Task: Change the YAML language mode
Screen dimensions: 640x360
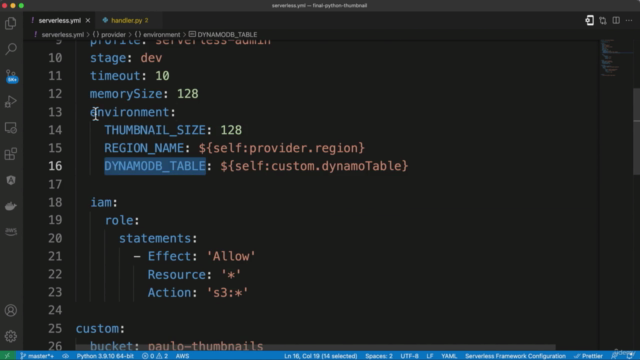Action: pos(449,356)
